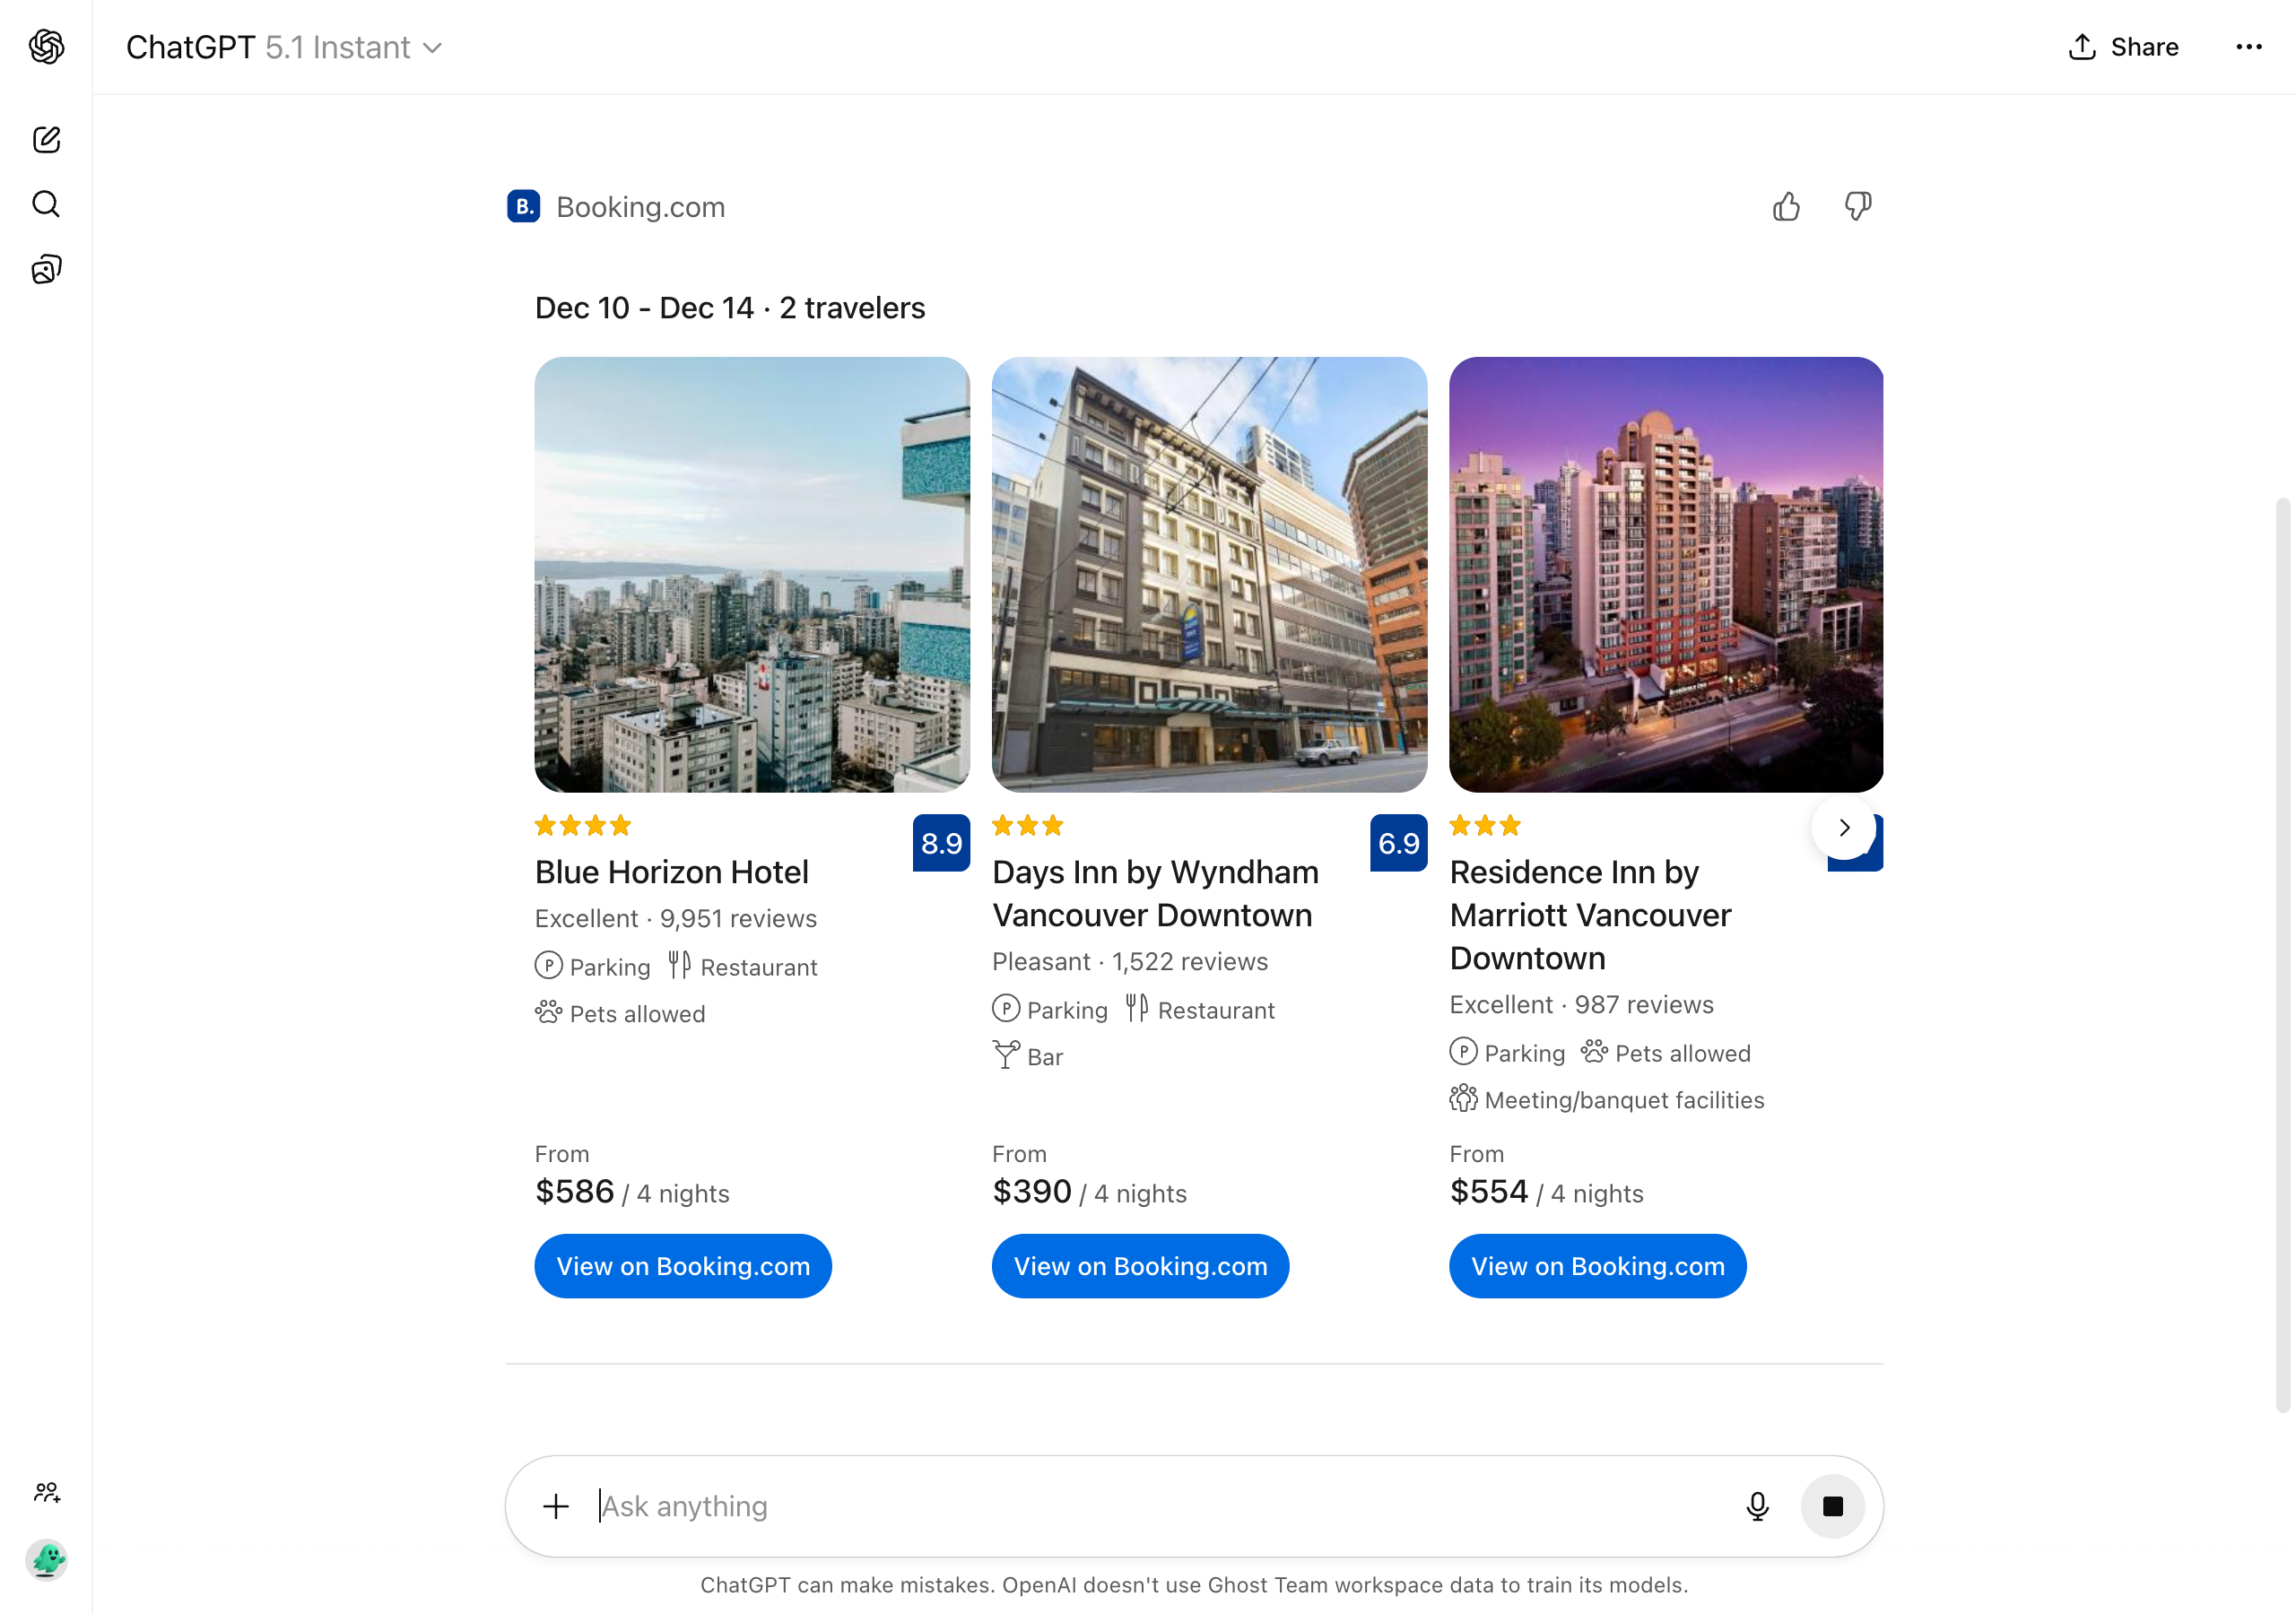Add attachment with plus icon

click(x=556, y=1506)
